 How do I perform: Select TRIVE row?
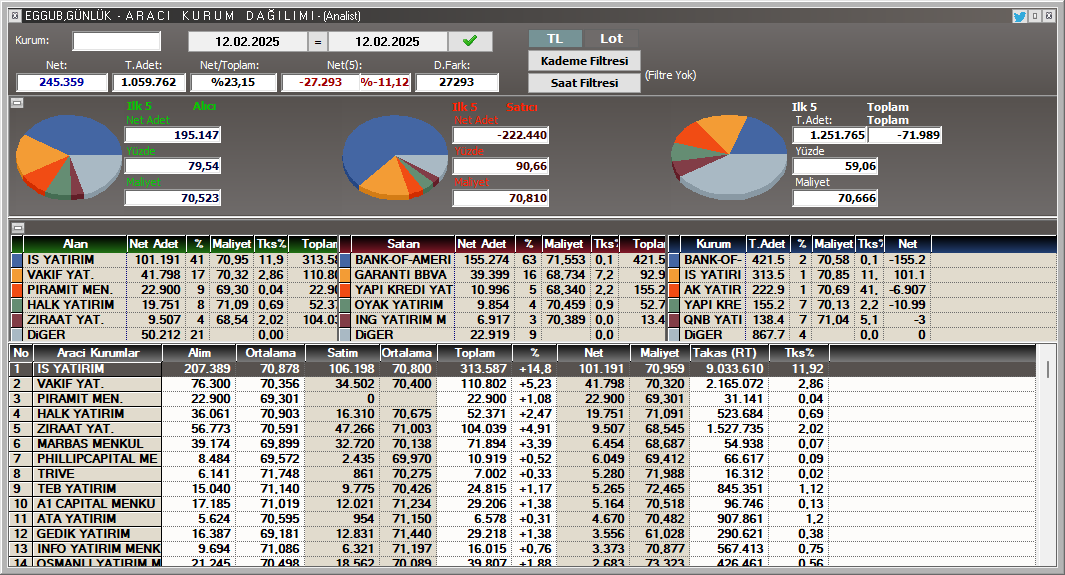pos(522,474)
